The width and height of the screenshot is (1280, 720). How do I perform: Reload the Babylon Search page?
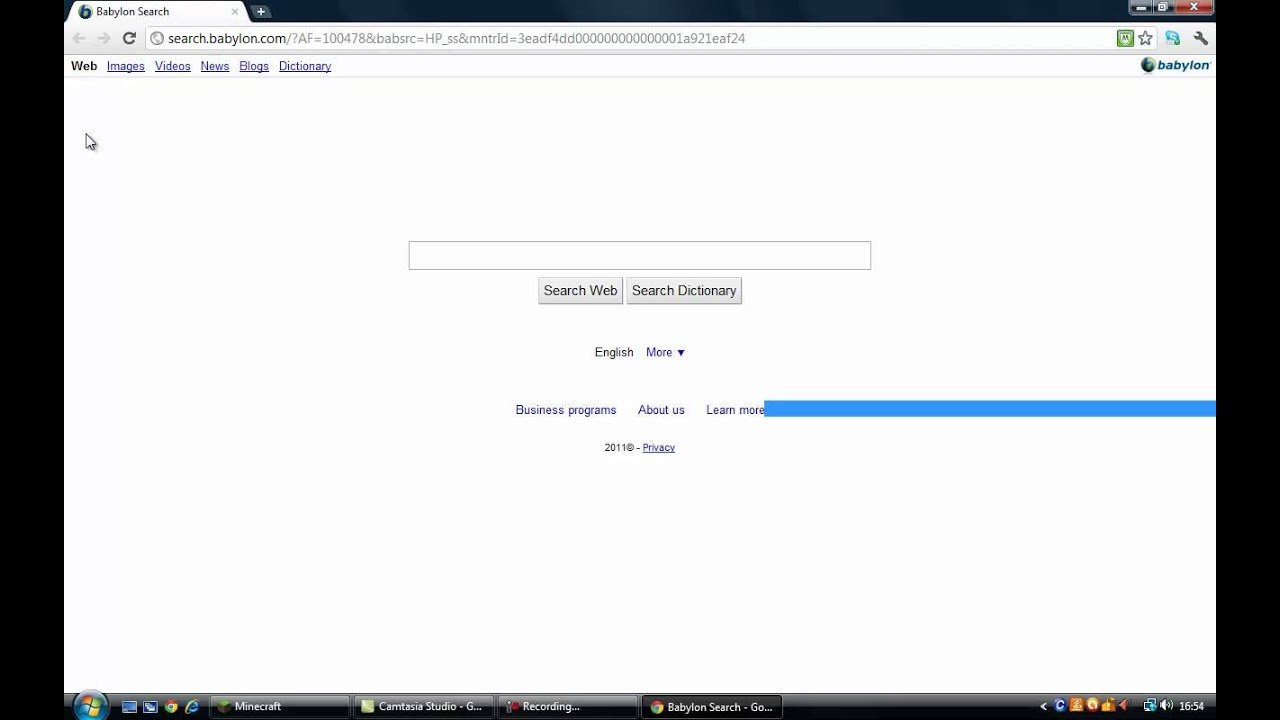pos(129,38)
